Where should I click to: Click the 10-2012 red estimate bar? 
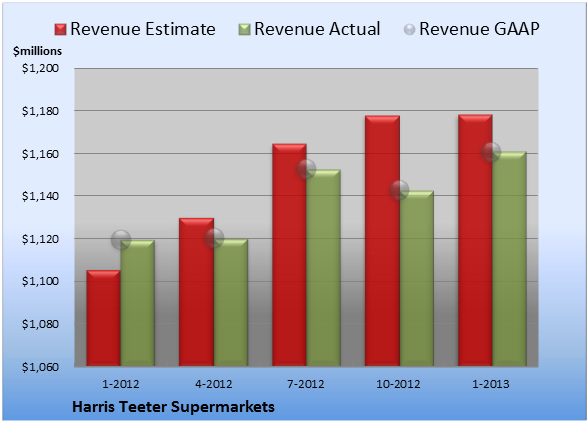pos(382,241)
